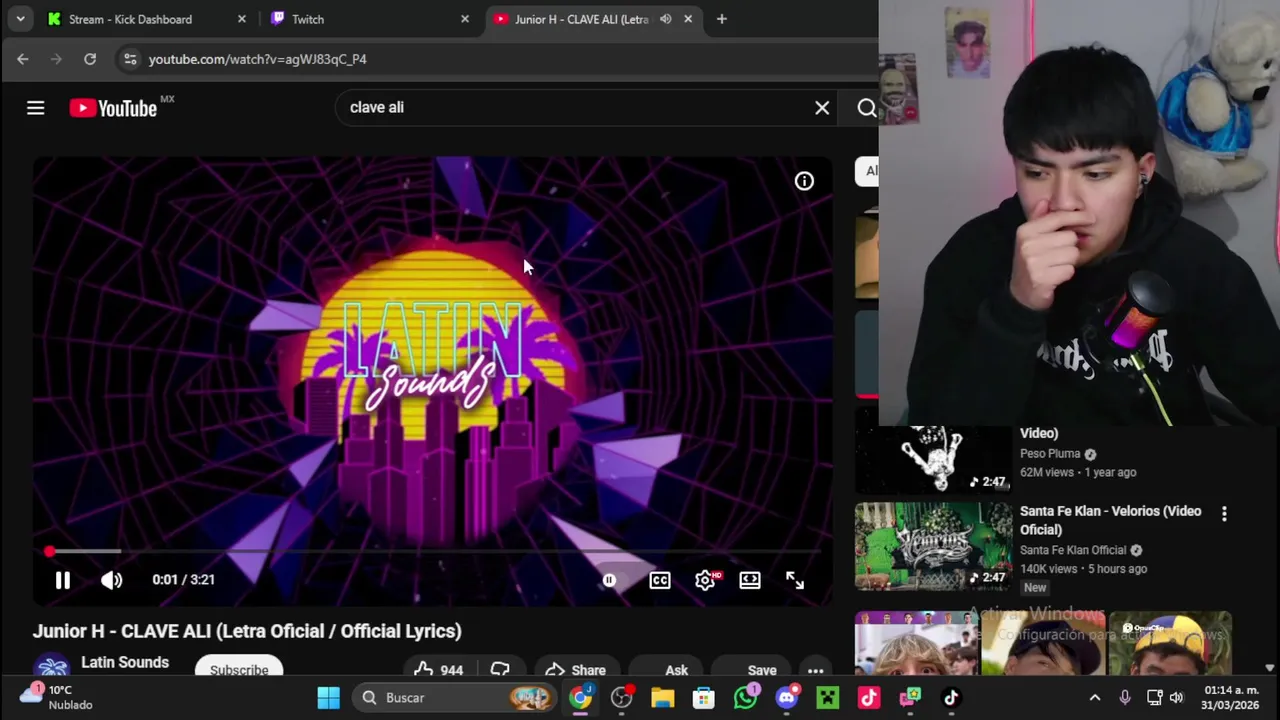Click the address bar URL
Image resolution: width=1280 pixels, height=720 pixels.
(257, 59)
